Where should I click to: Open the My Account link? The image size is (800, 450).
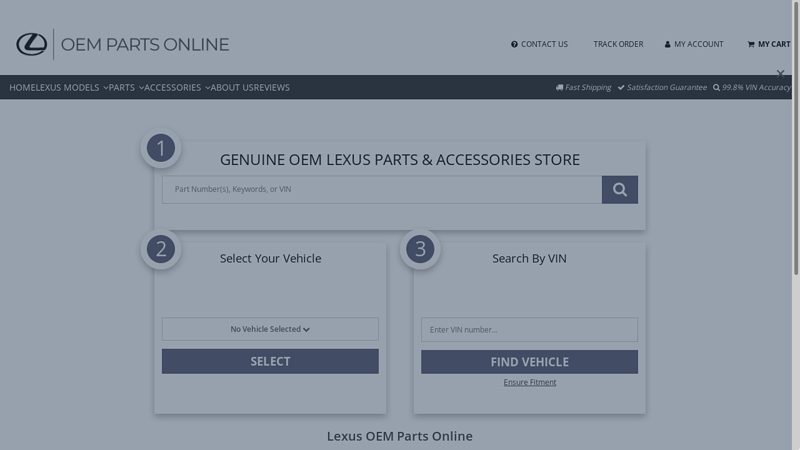[x=698, y=44]
